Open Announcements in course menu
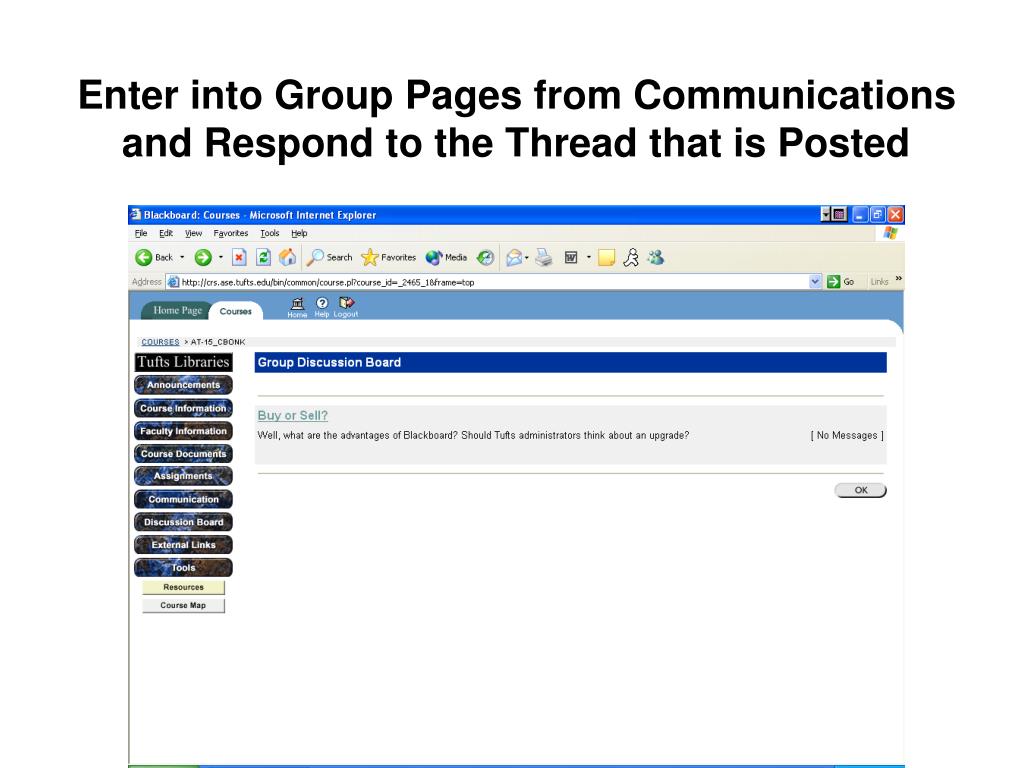 184,385
